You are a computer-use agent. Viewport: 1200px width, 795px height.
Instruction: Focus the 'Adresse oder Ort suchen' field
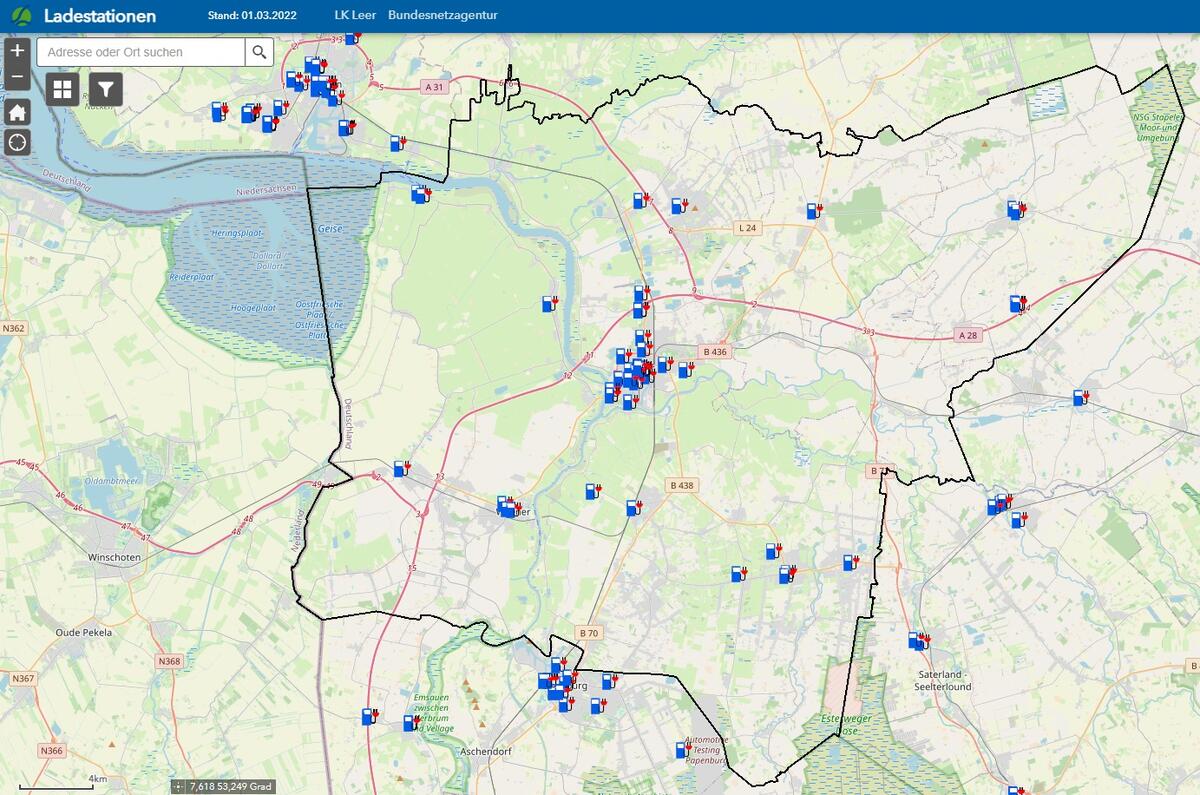coord(141,52)
